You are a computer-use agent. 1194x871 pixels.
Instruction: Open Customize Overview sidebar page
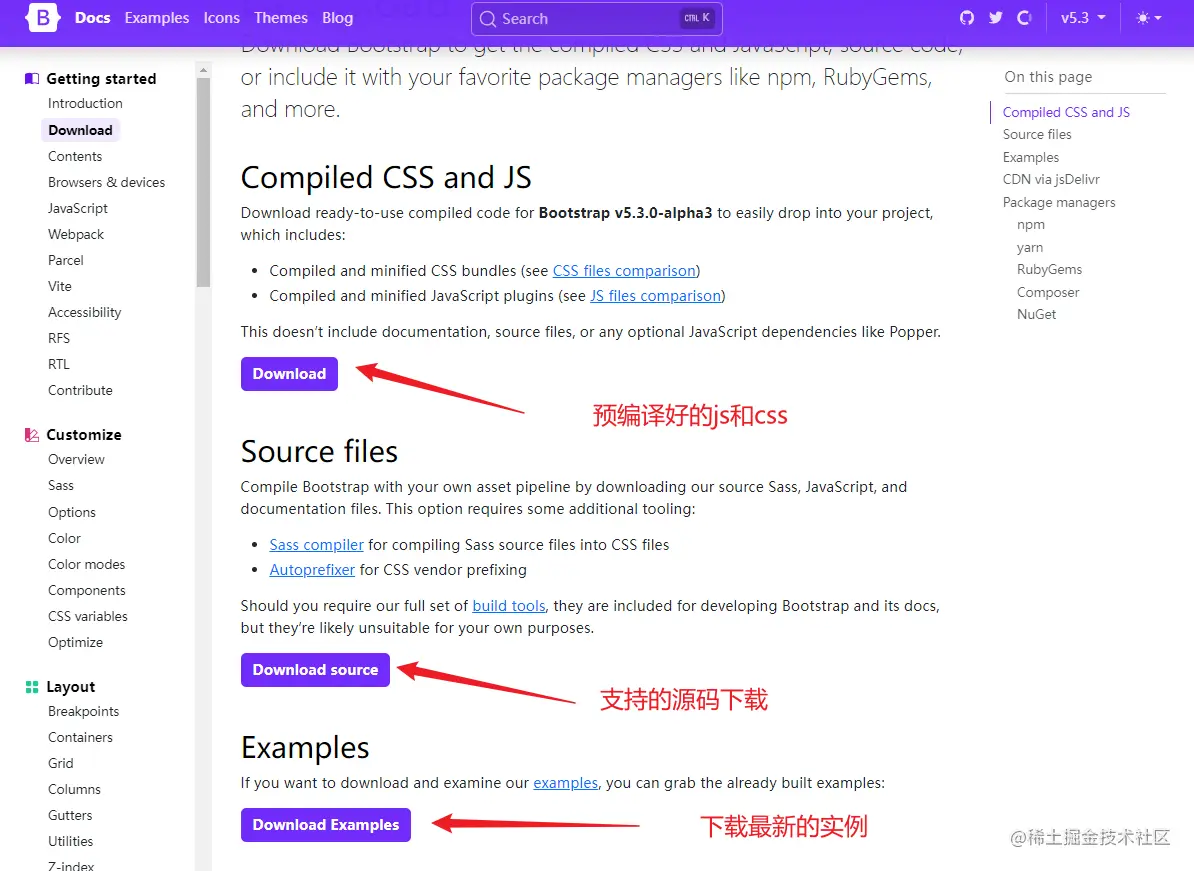pos(76,460)
